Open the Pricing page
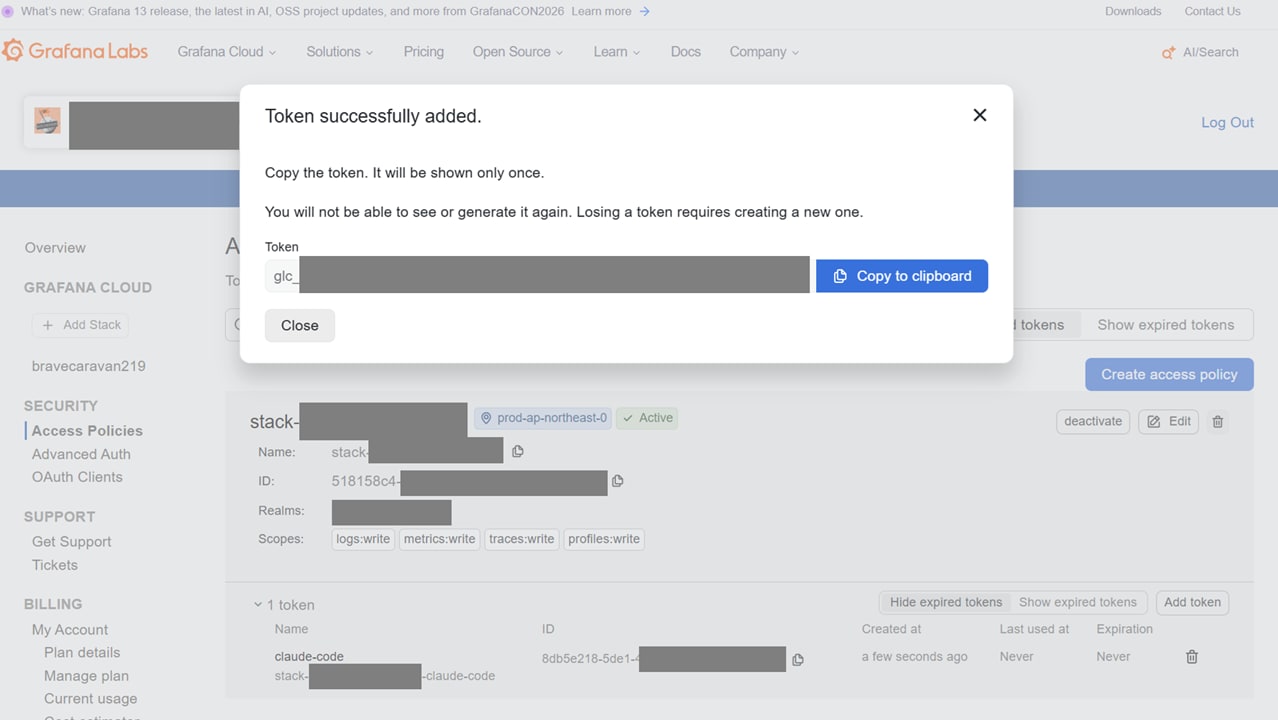The width and height of the screenshot is (1278, 720). (424, 52)
